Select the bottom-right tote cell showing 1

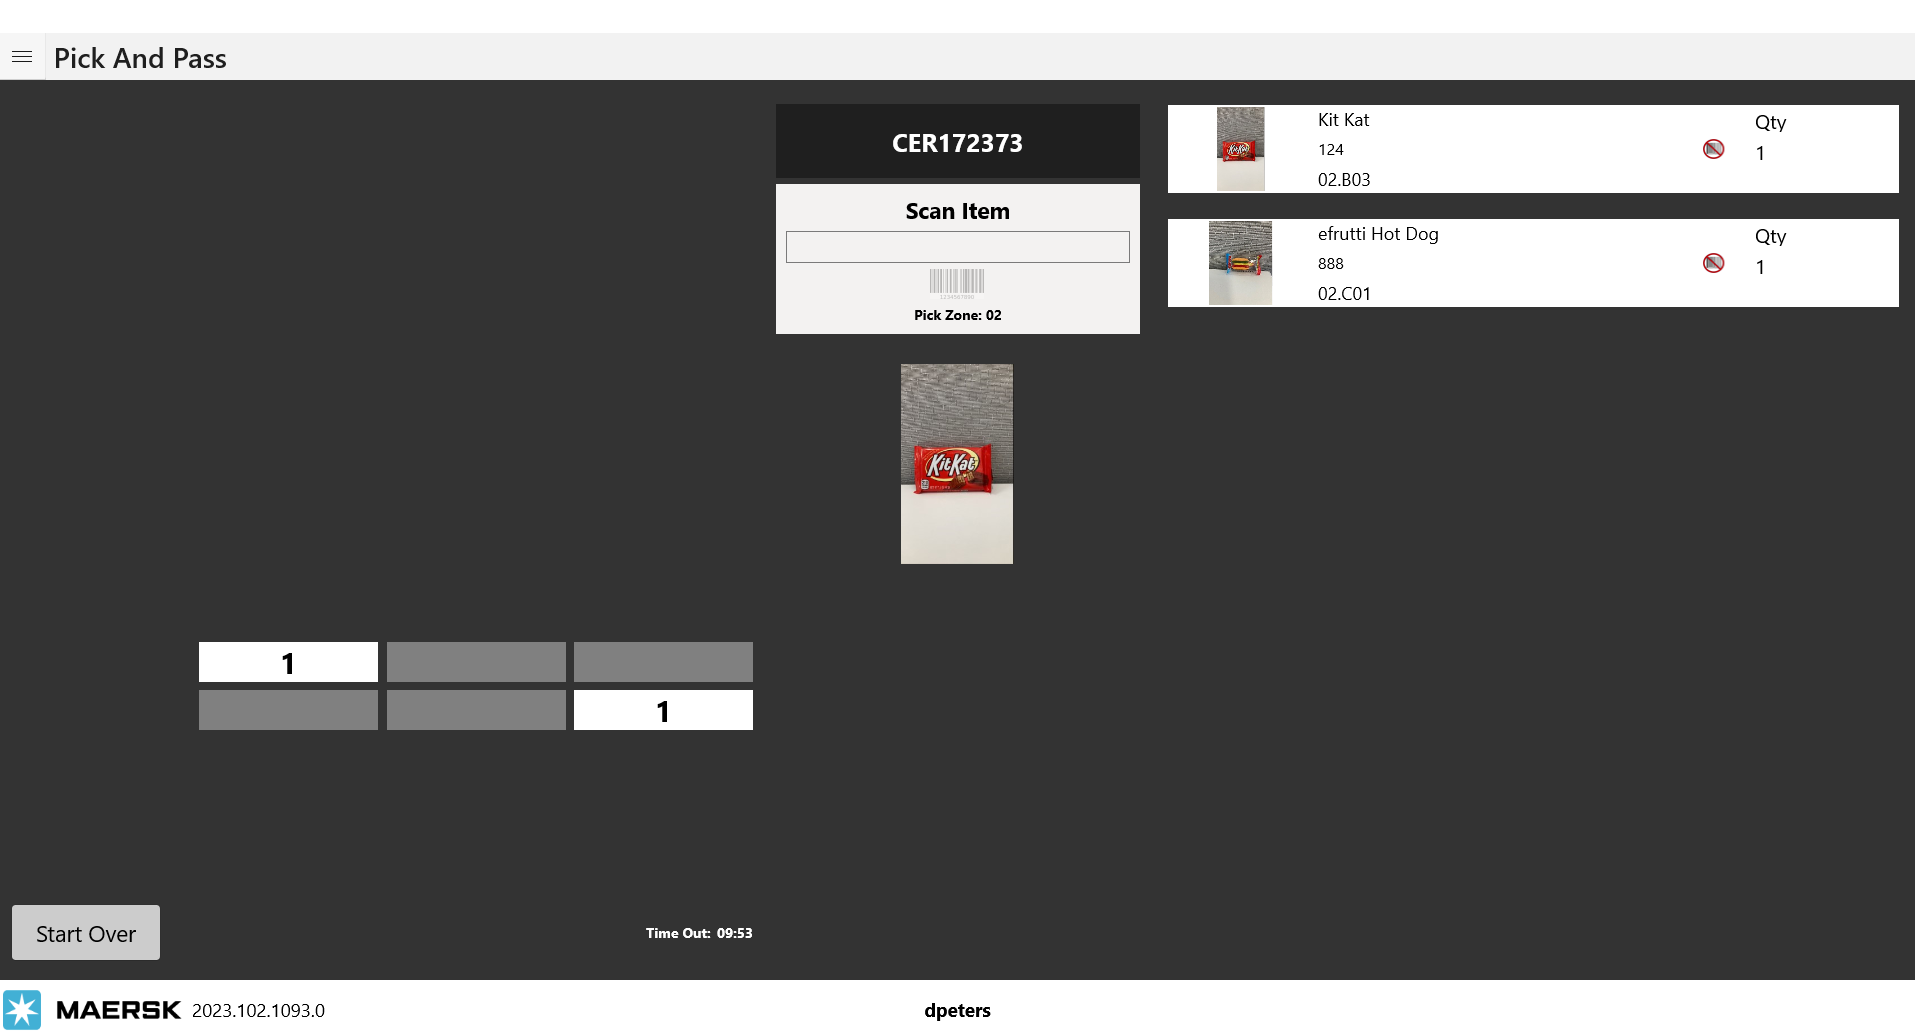tap(663, 710)
